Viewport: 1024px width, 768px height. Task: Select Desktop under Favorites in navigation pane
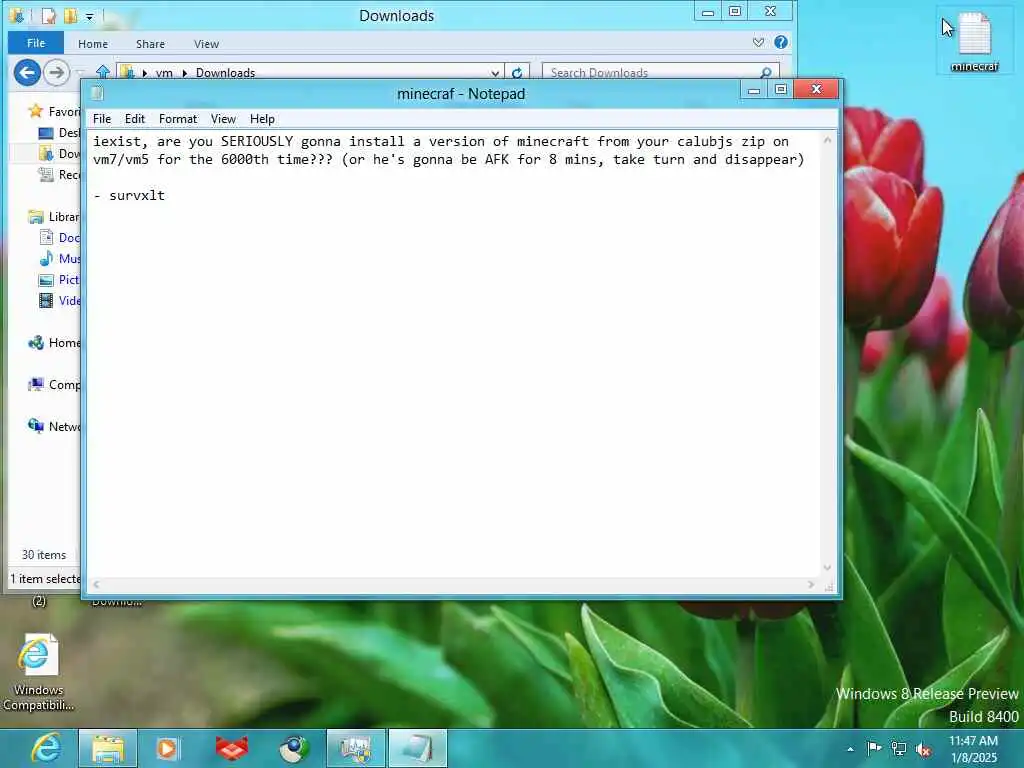[x=59, y=133]
